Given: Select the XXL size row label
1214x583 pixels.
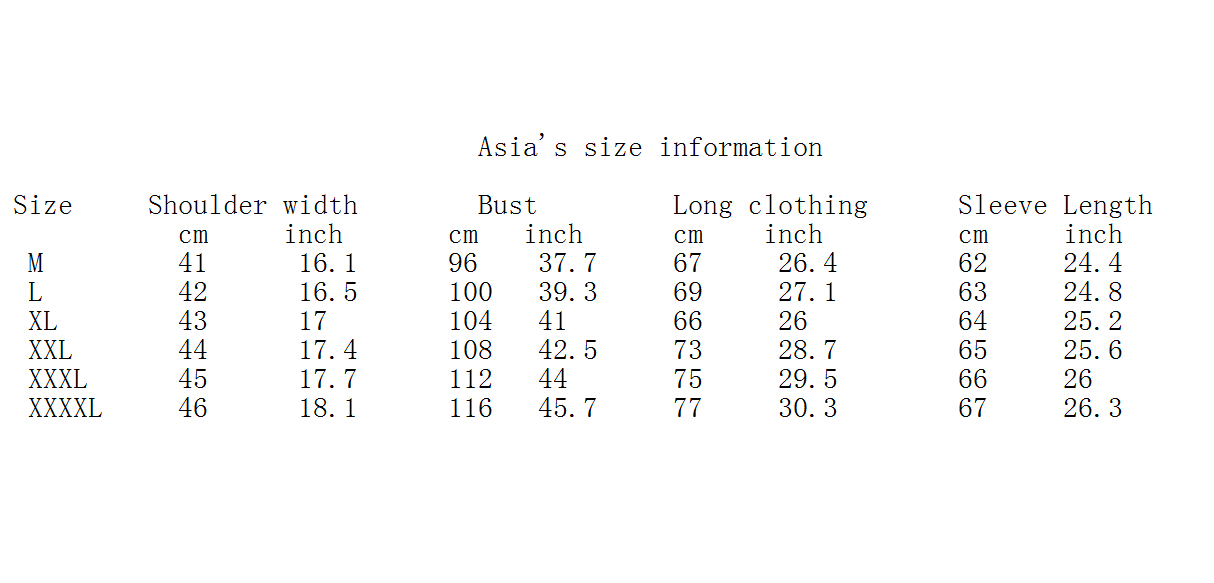Looking at the screenshot, I should (50, 351).
